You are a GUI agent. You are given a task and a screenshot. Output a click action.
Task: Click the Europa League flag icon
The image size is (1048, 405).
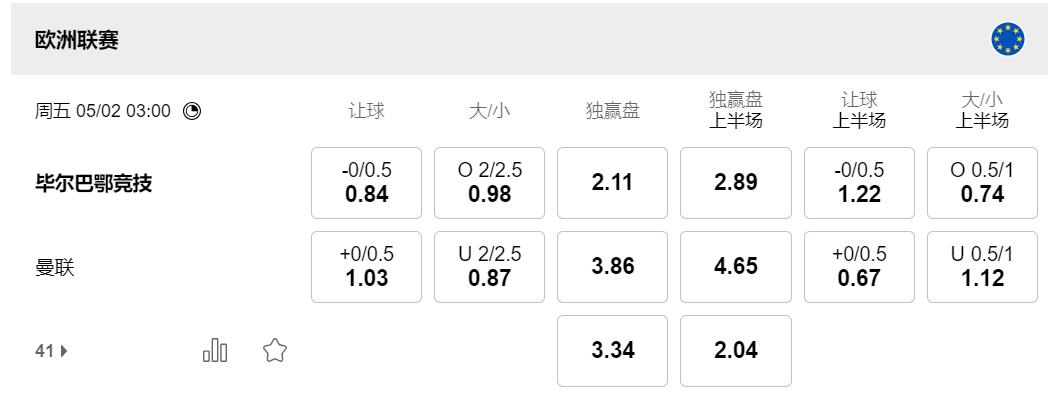click(x=1007, y=40)
